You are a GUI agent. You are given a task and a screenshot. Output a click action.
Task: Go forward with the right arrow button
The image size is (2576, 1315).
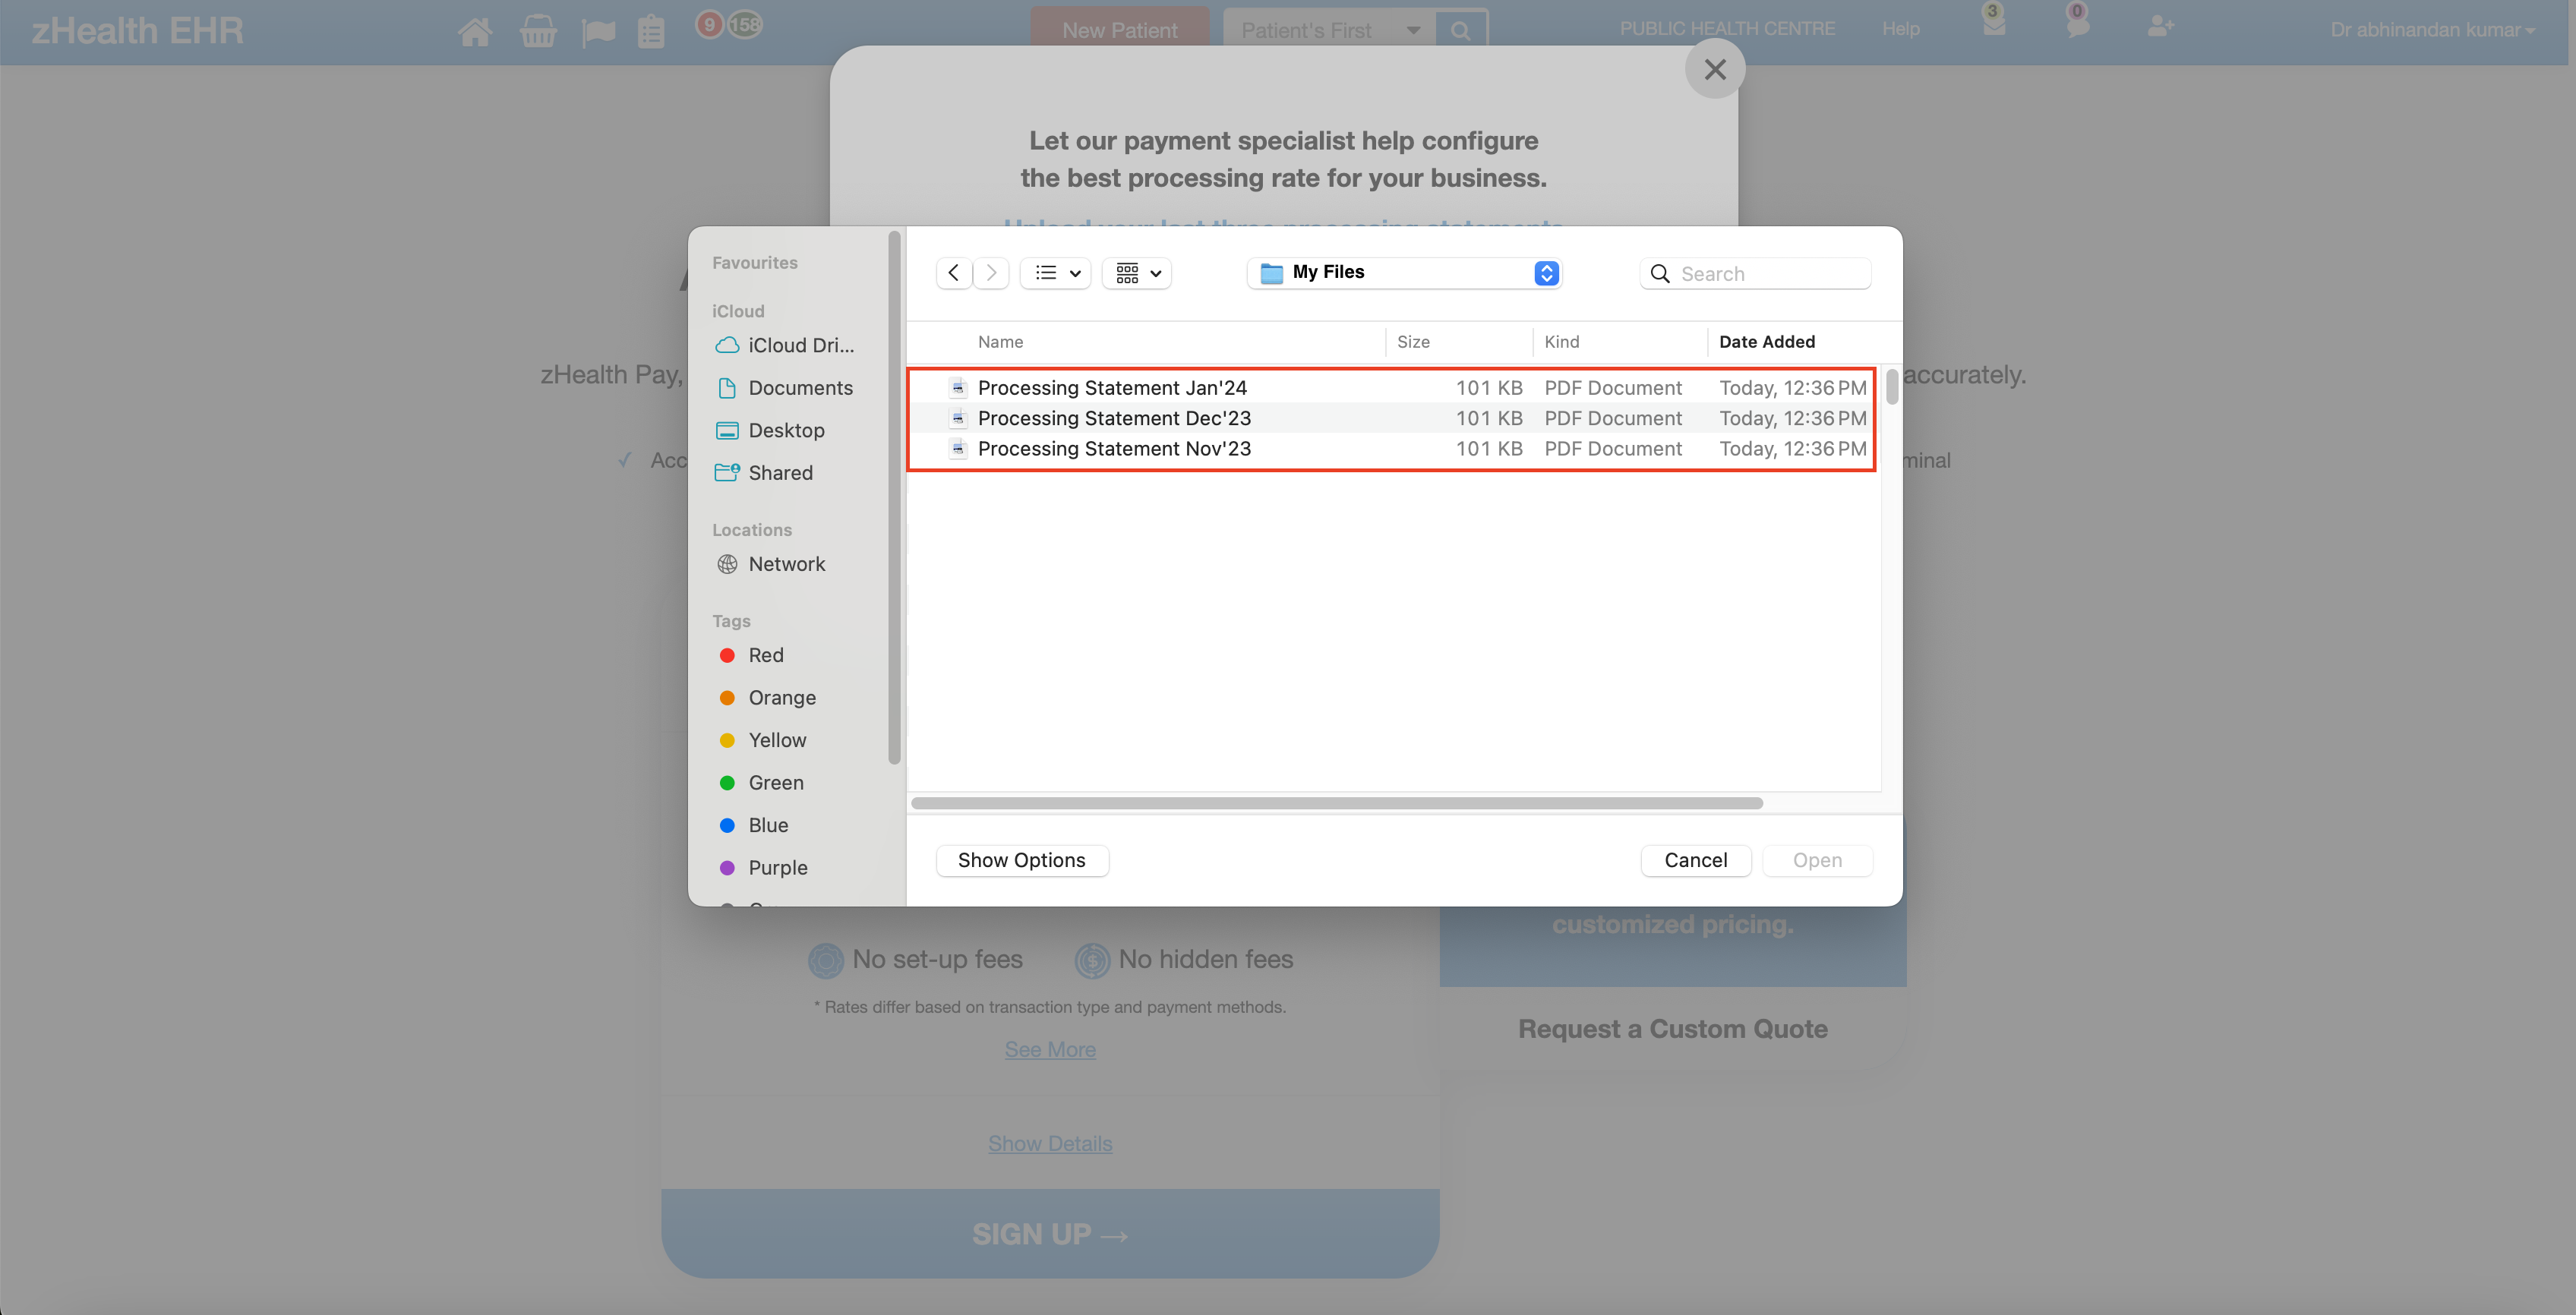991,273
